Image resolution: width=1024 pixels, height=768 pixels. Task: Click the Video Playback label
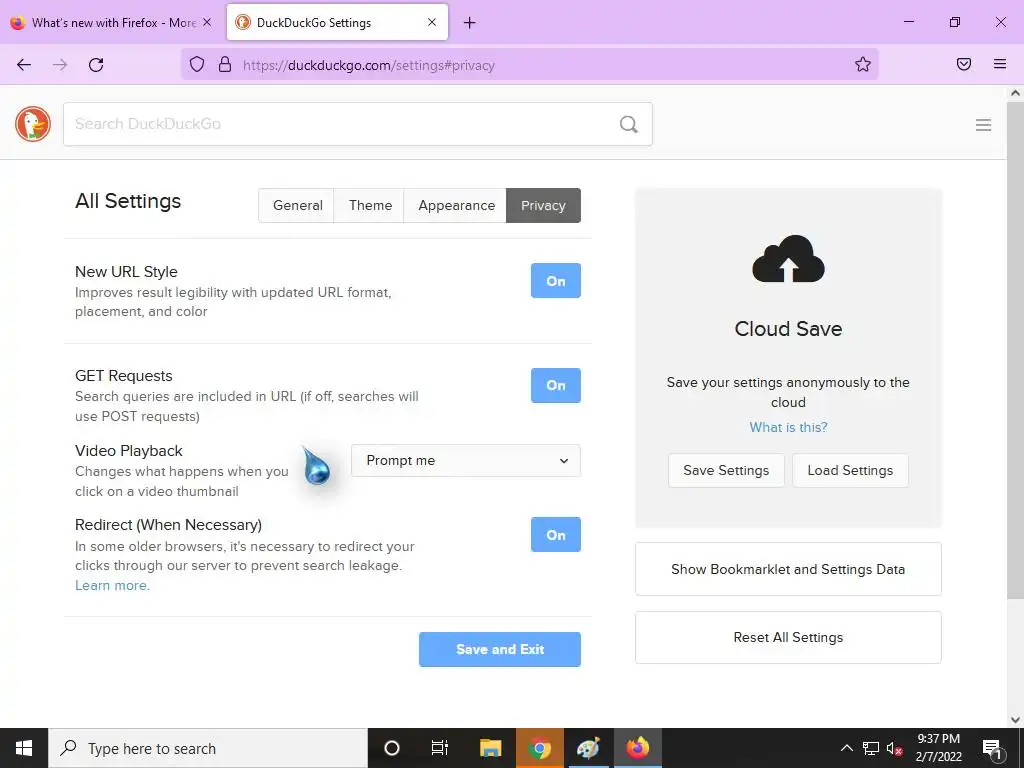pyautogui.click(x=129, y=451)
